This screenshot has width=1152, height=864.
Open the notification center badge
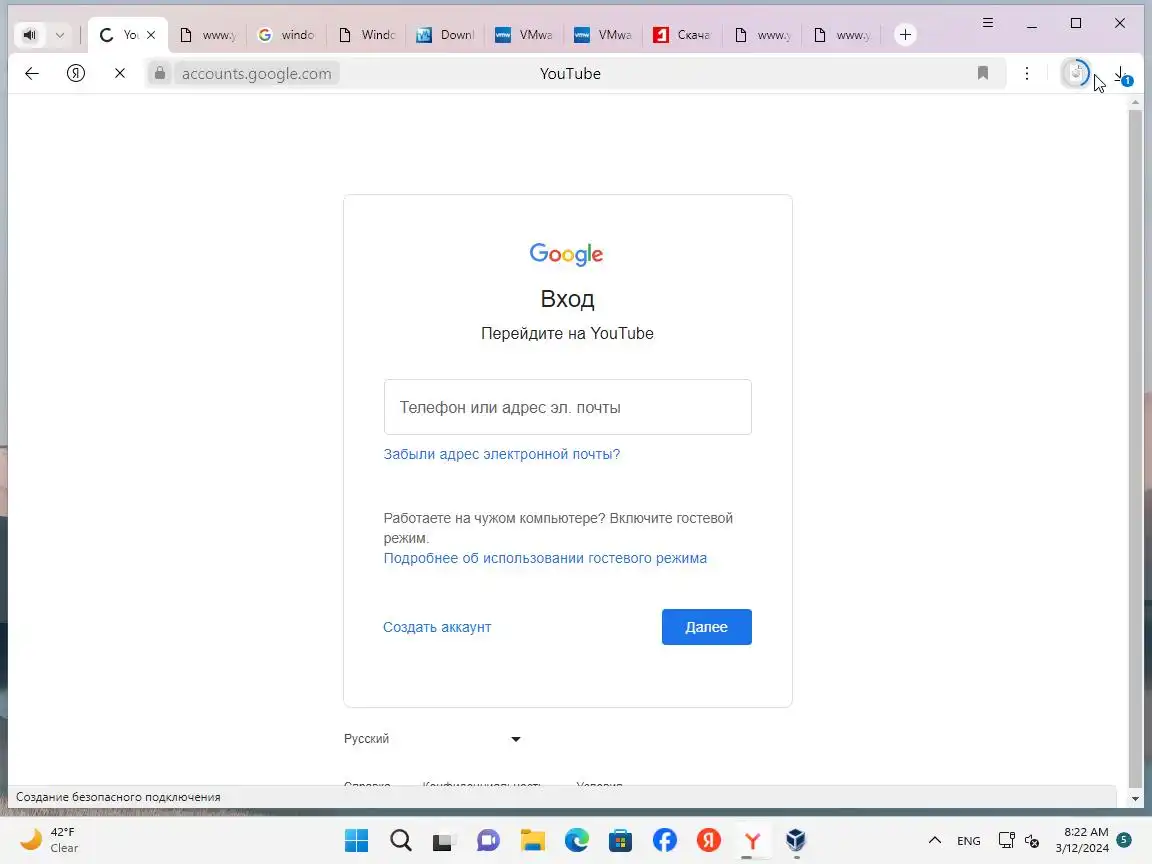click(1123, 839)
